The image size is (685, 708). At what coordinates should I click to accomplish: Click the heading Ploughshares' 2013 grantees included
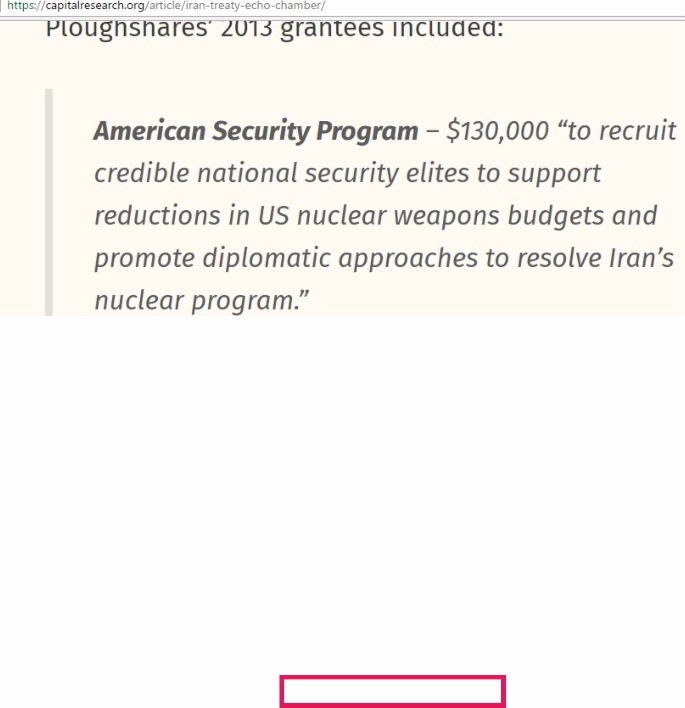point(275,29)
